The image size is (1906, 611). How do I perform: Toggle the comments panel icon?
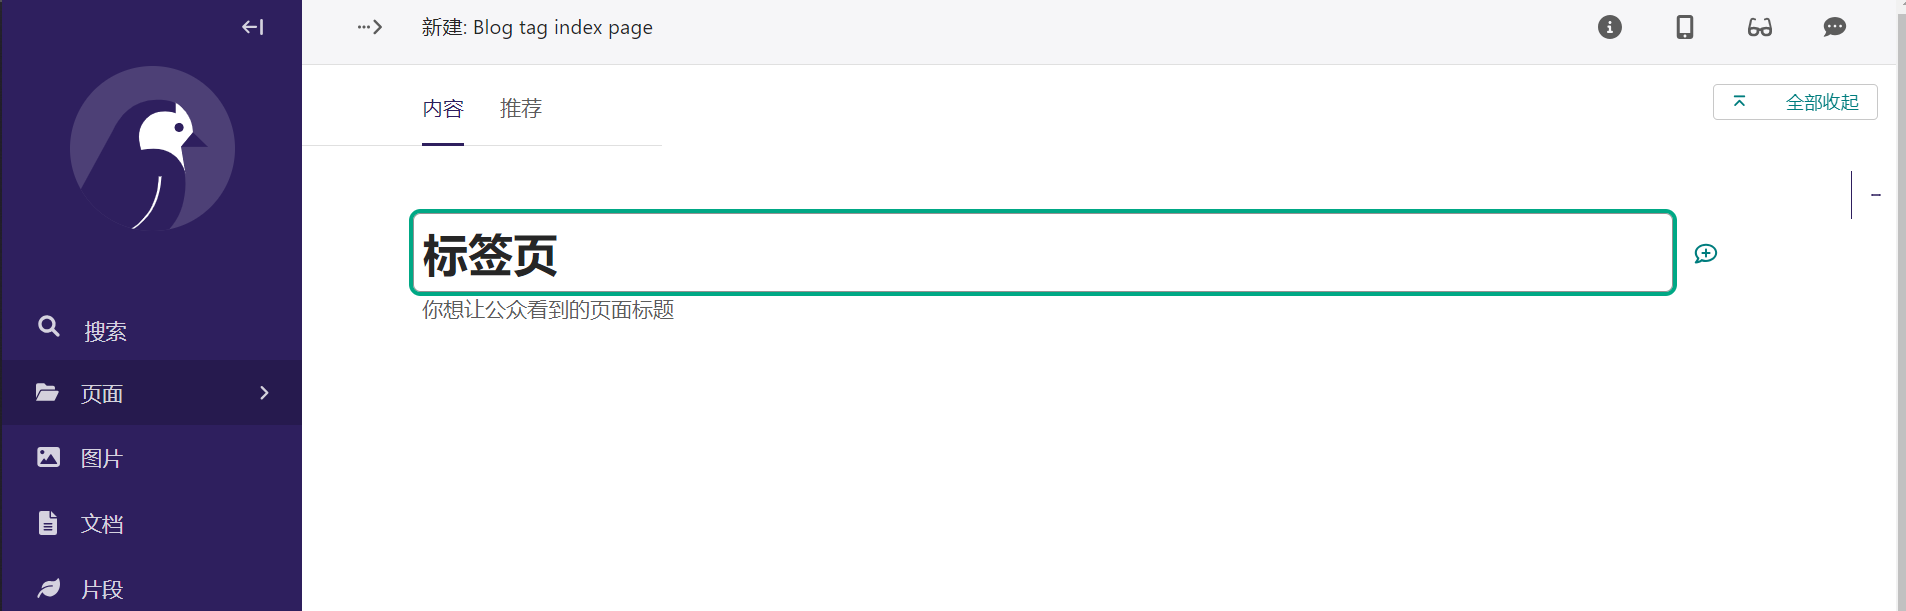pyautogui.click(x=1835, y=27)
